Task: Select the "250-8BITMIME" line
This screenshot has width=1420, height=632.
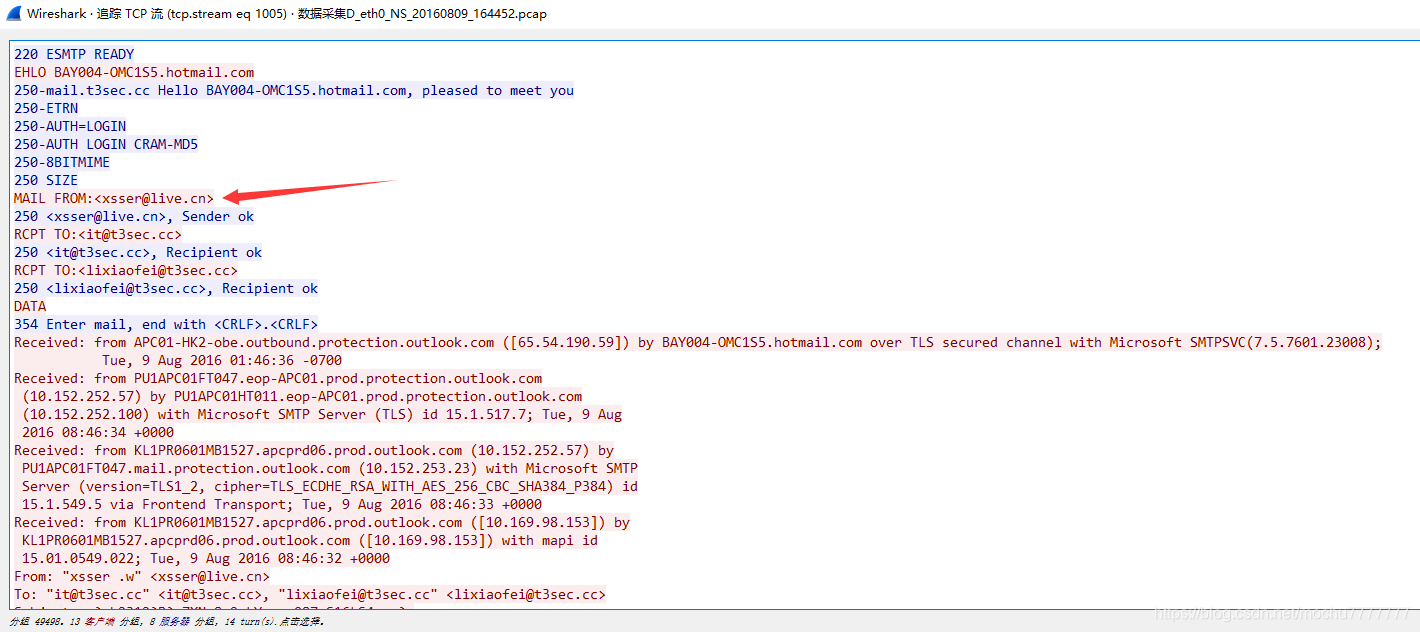Action: coord(62,162)
